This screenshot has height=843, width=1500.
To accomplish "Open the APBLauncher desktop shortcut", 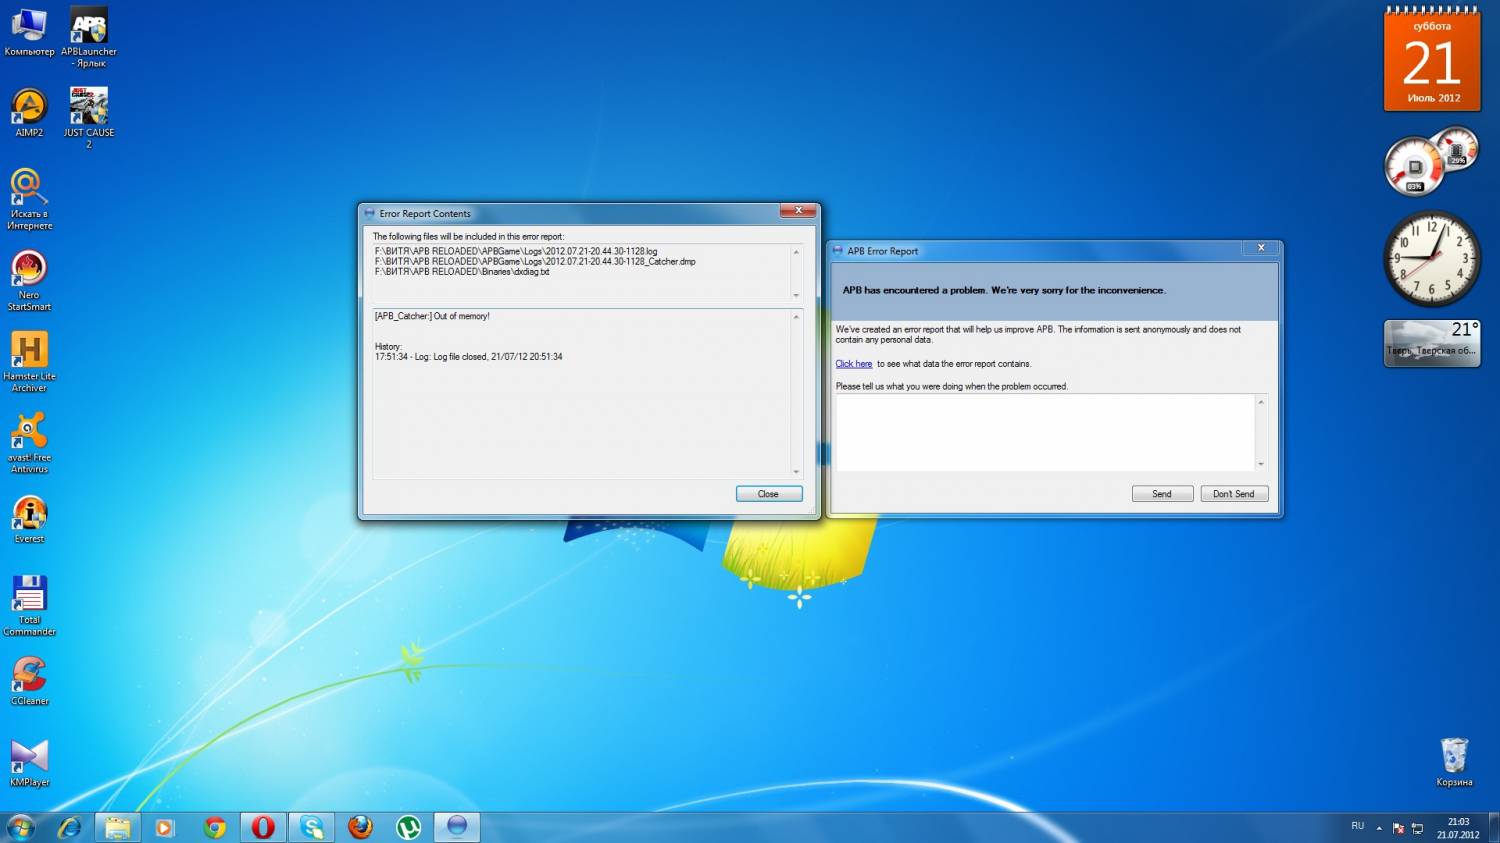I will pos(89,25).
